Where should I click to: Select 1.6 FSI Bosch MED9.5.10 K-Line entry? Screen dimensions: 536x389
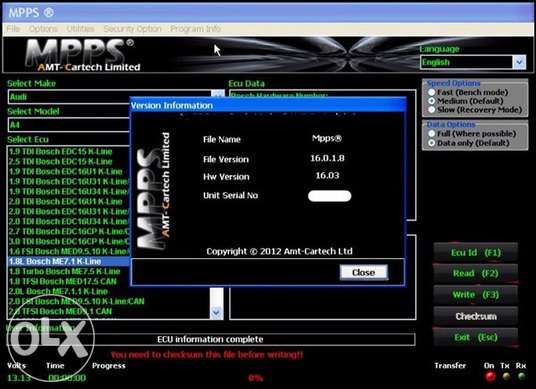[x=68, y=251]
